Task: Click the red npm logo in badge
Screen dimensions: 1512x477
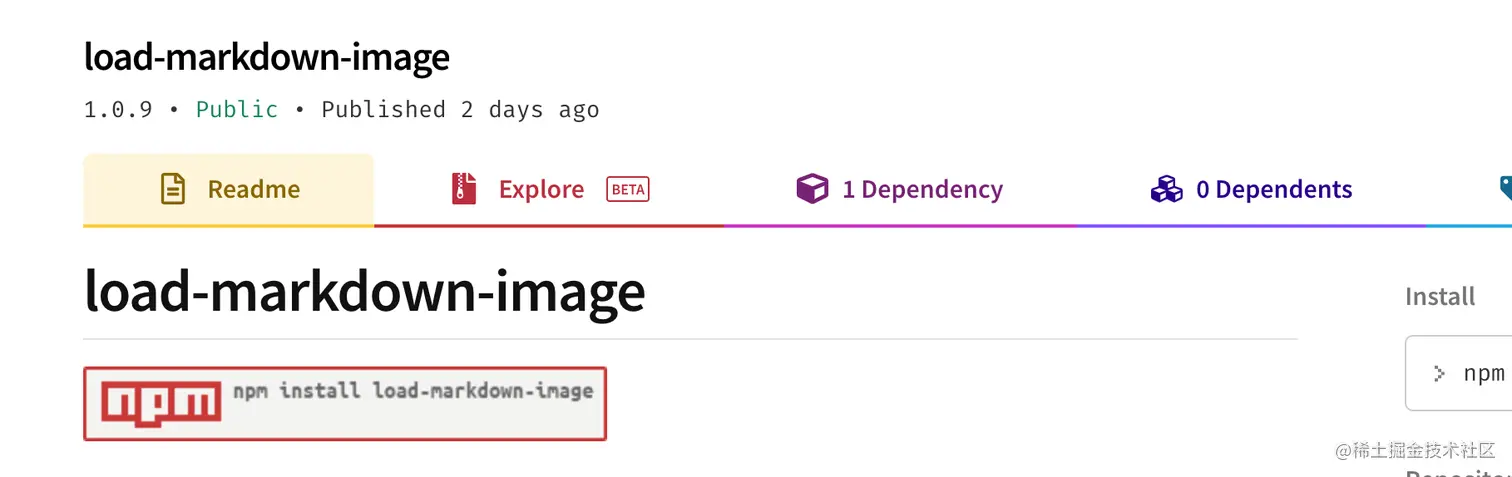Action: pos(161,403)
